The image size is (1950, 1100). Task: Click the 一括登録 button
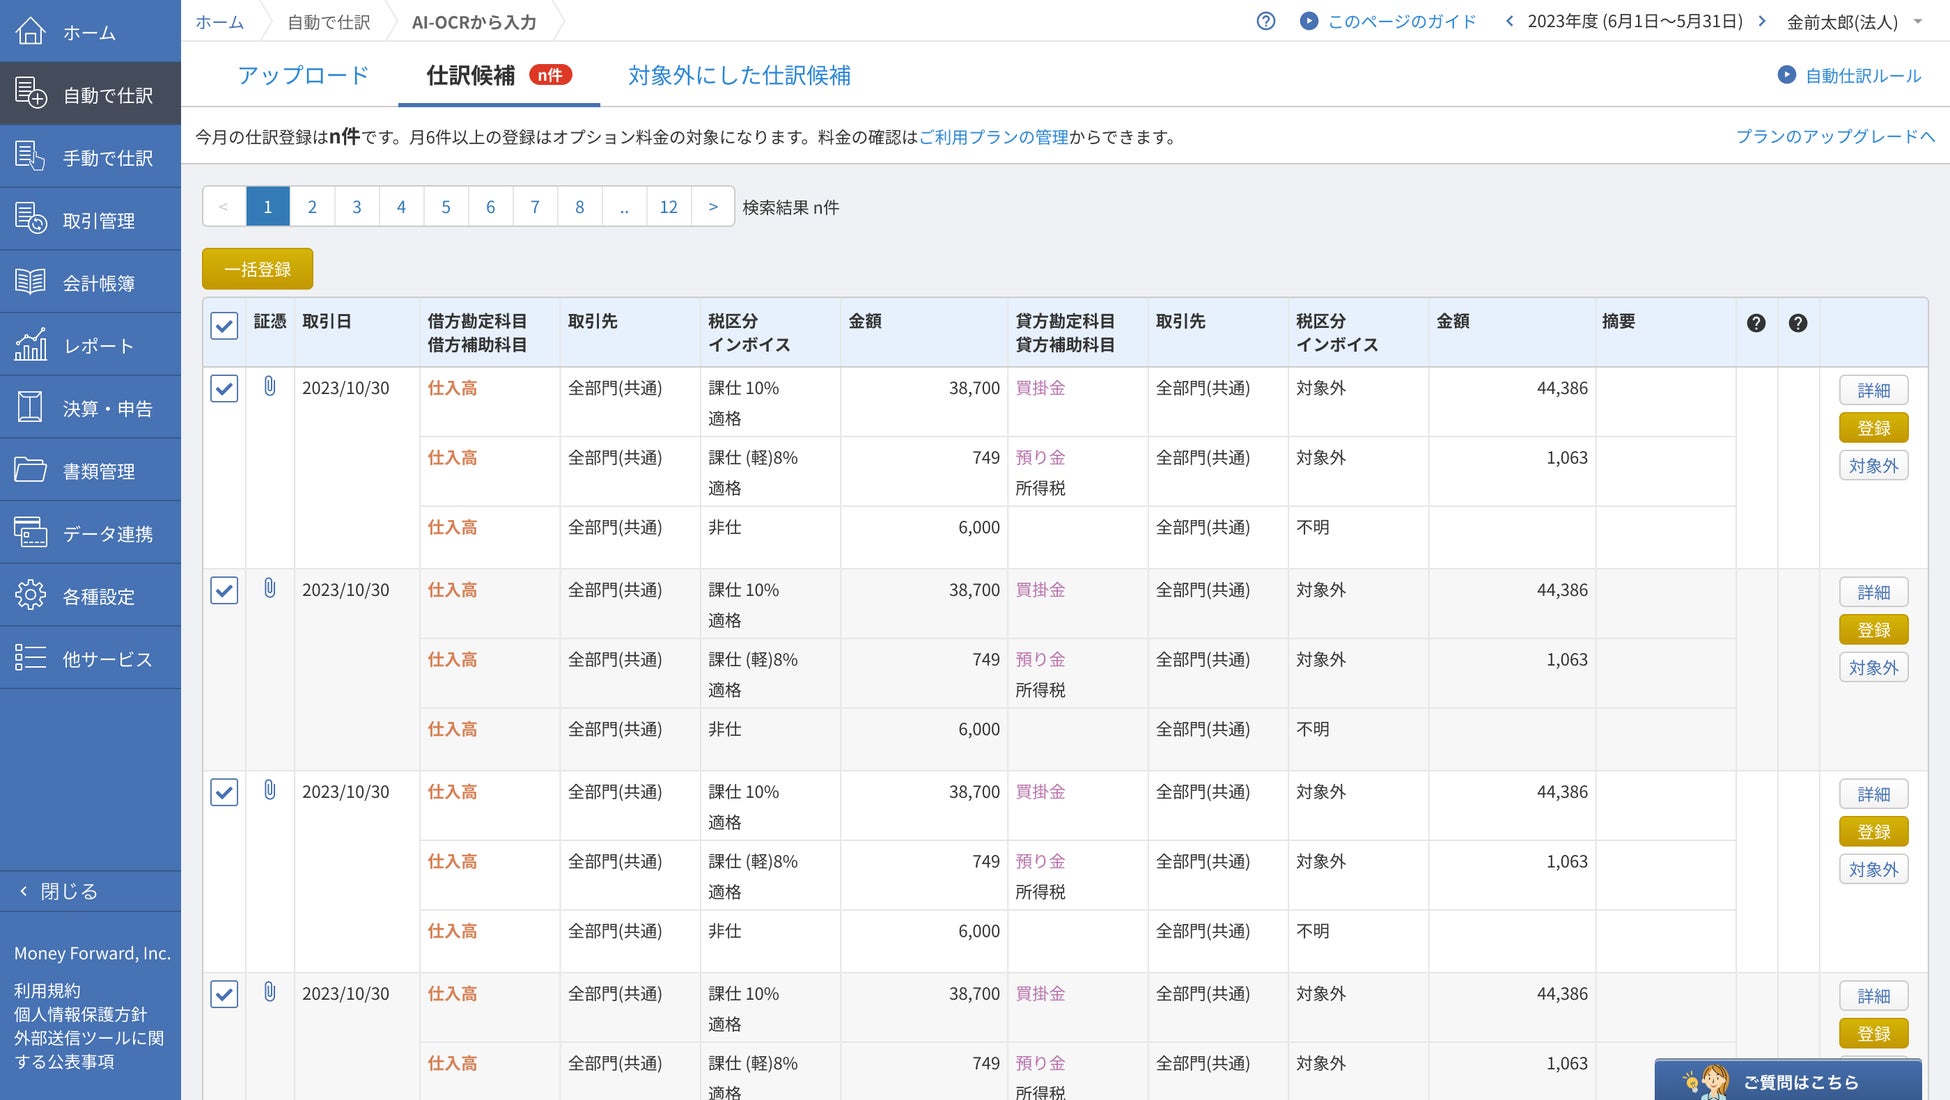257,269
